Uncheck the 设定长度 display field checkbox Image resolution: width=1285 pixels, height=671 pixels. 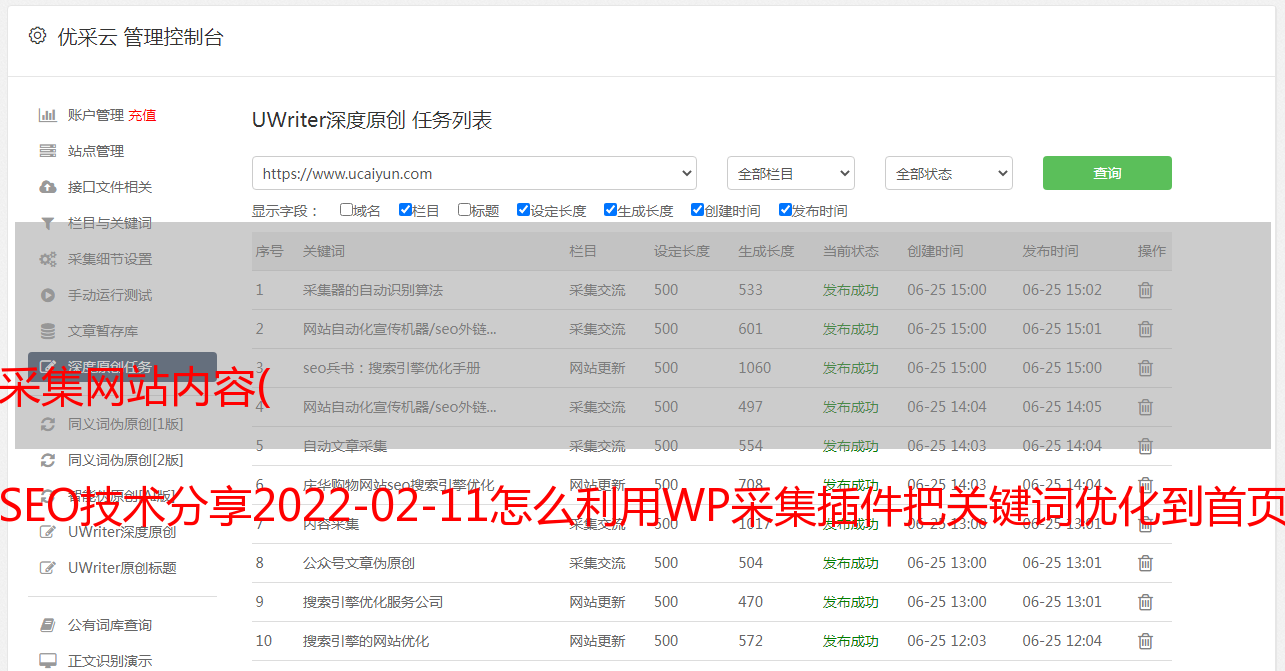coord(523,210)
